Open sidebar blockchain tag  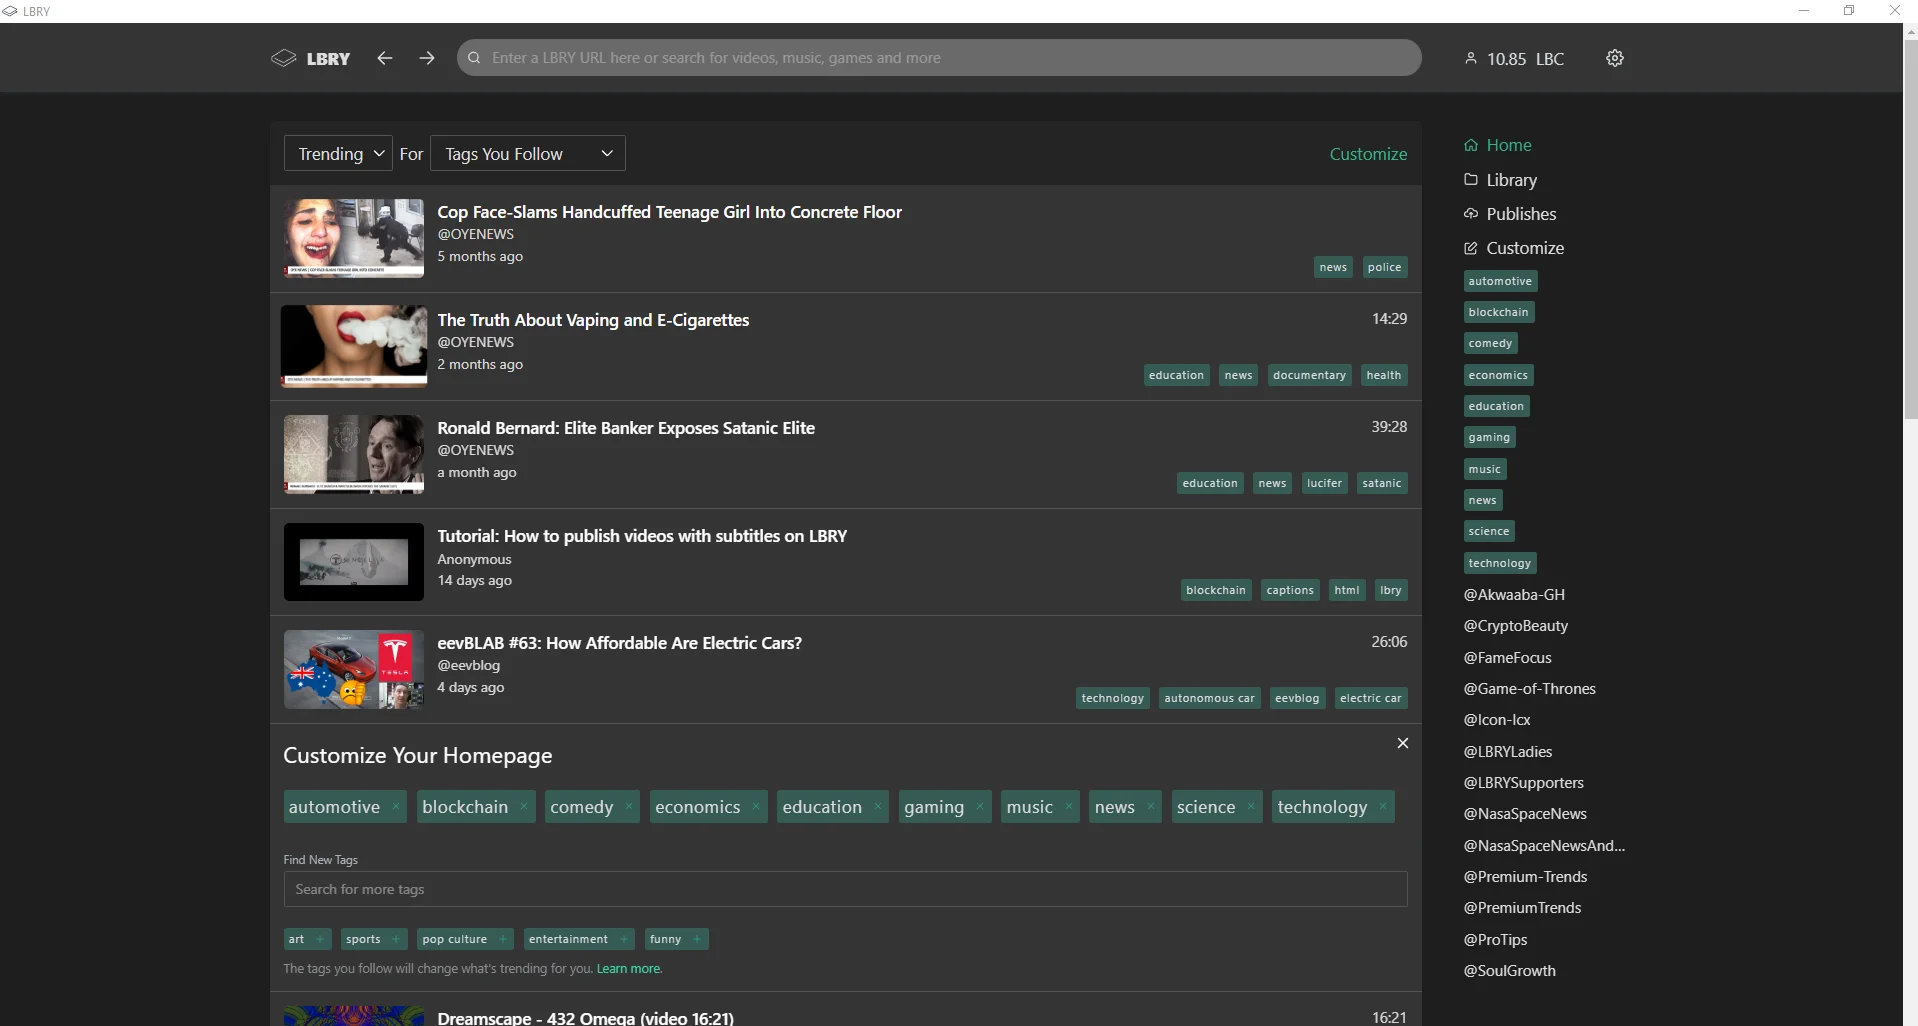coord(1498,312)
